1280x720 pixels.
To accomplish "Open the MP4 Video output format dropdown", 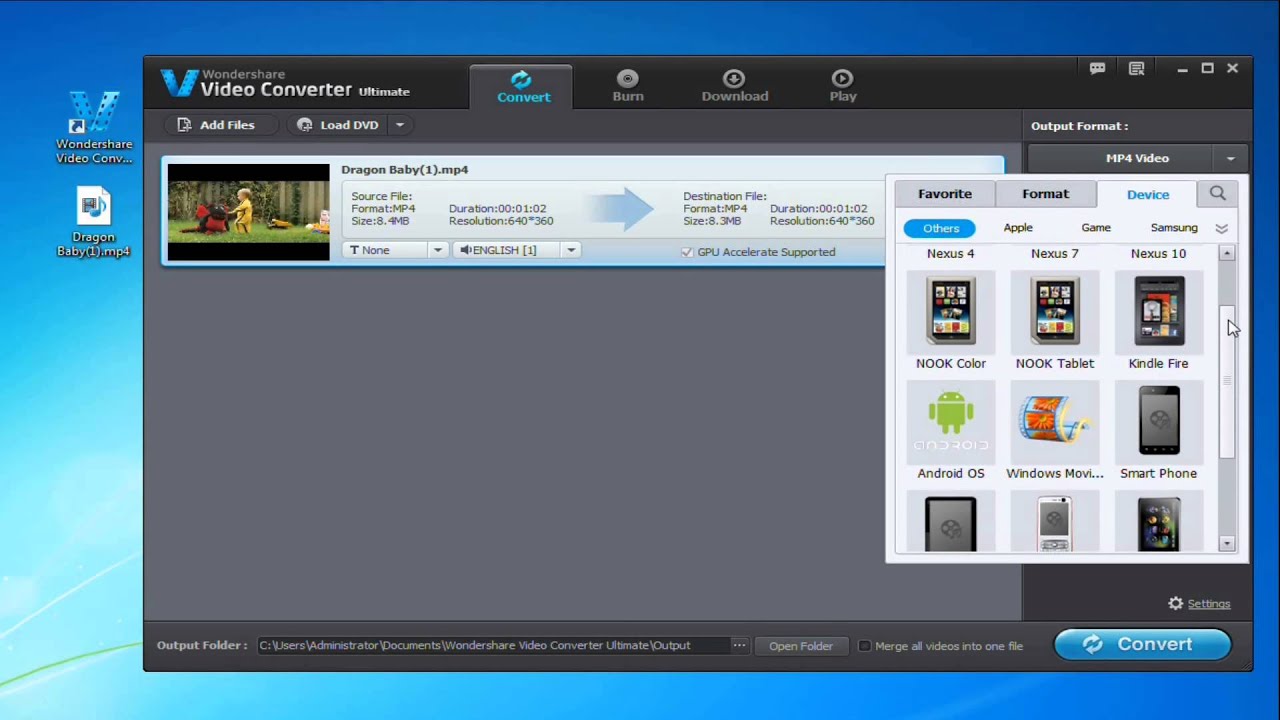I will (1139, 159).
